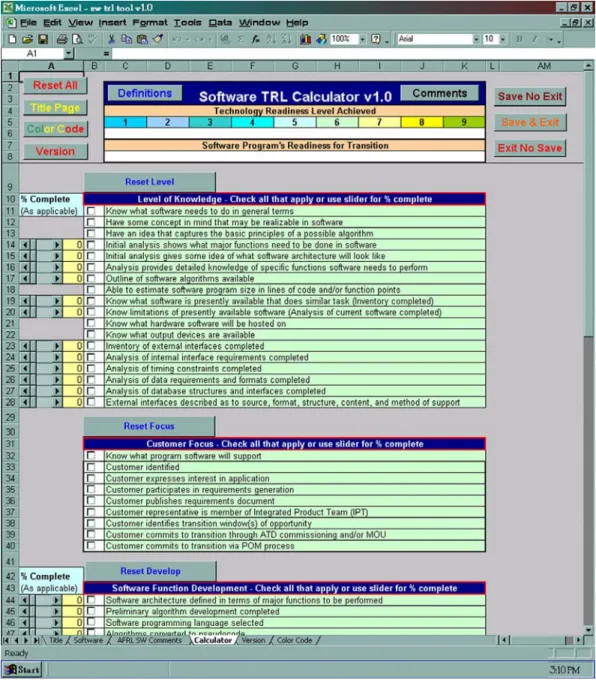
Task: Click the Reset All button
Action: (x=55, y=85)
